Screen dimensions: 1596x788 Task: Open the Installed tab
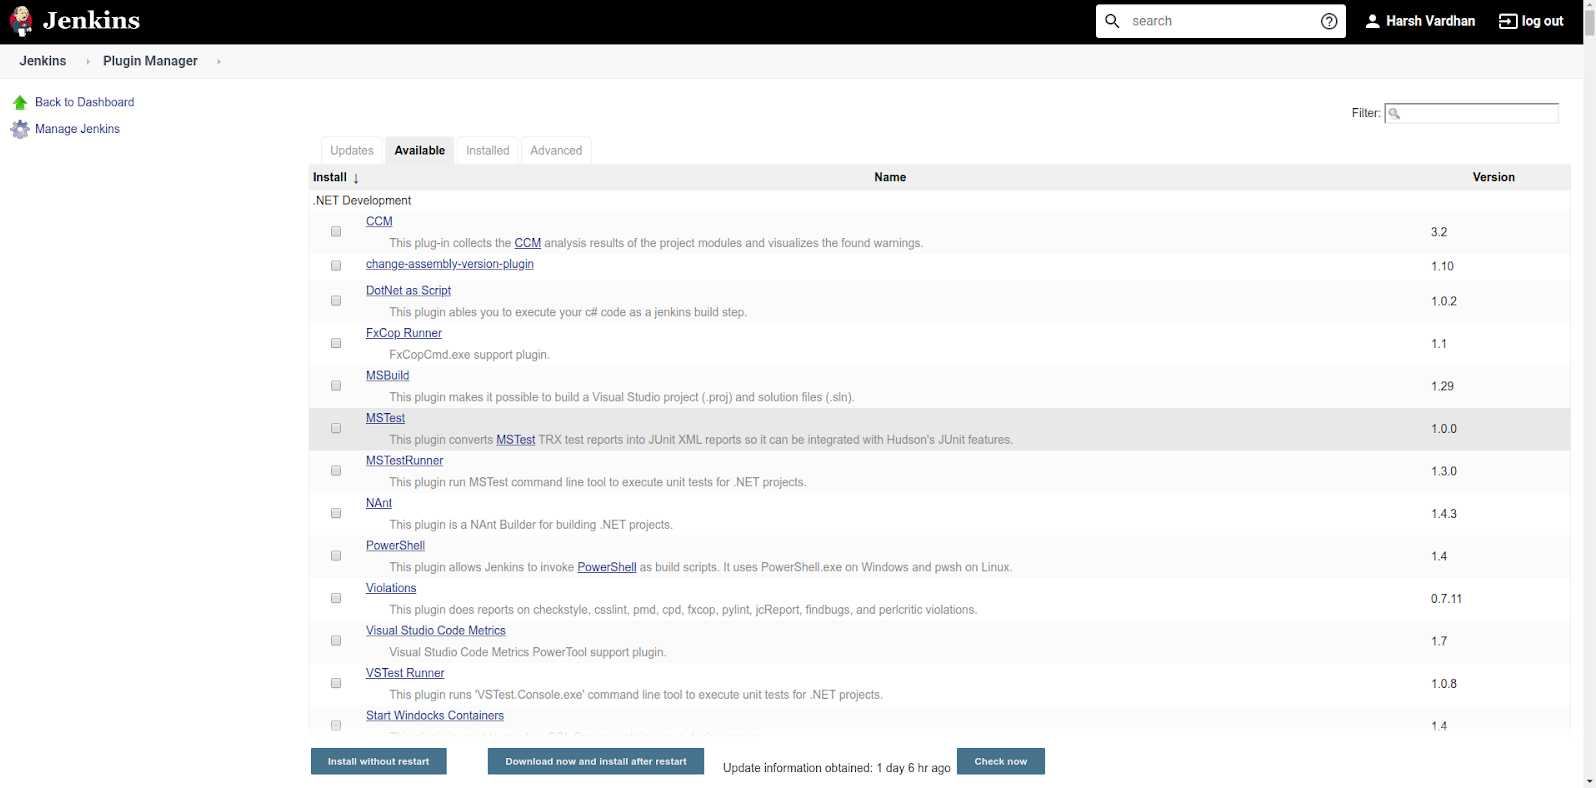[x=488, y=150]
